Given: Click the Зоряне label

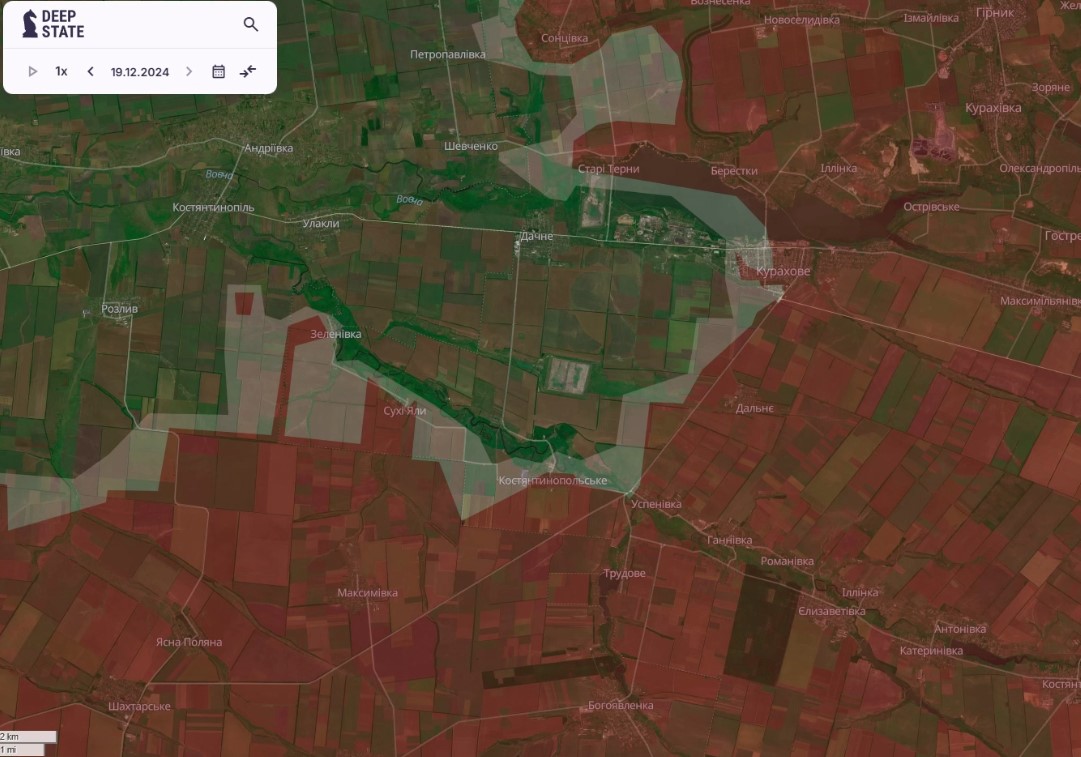Looking at the screenshot, I should [x=1051, y=88].
